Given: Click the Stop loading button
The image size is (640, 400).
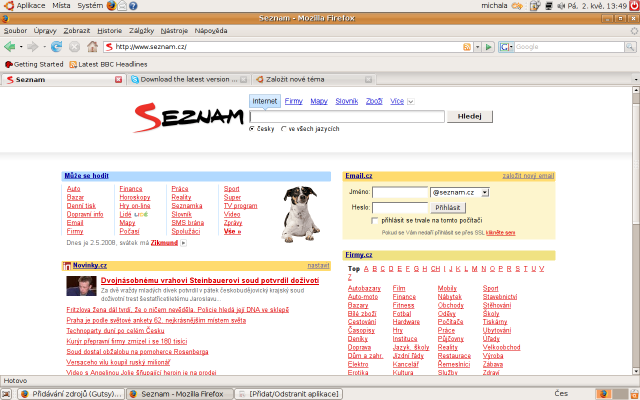Looking at the screenshot, I should click(x=74, y=47).
